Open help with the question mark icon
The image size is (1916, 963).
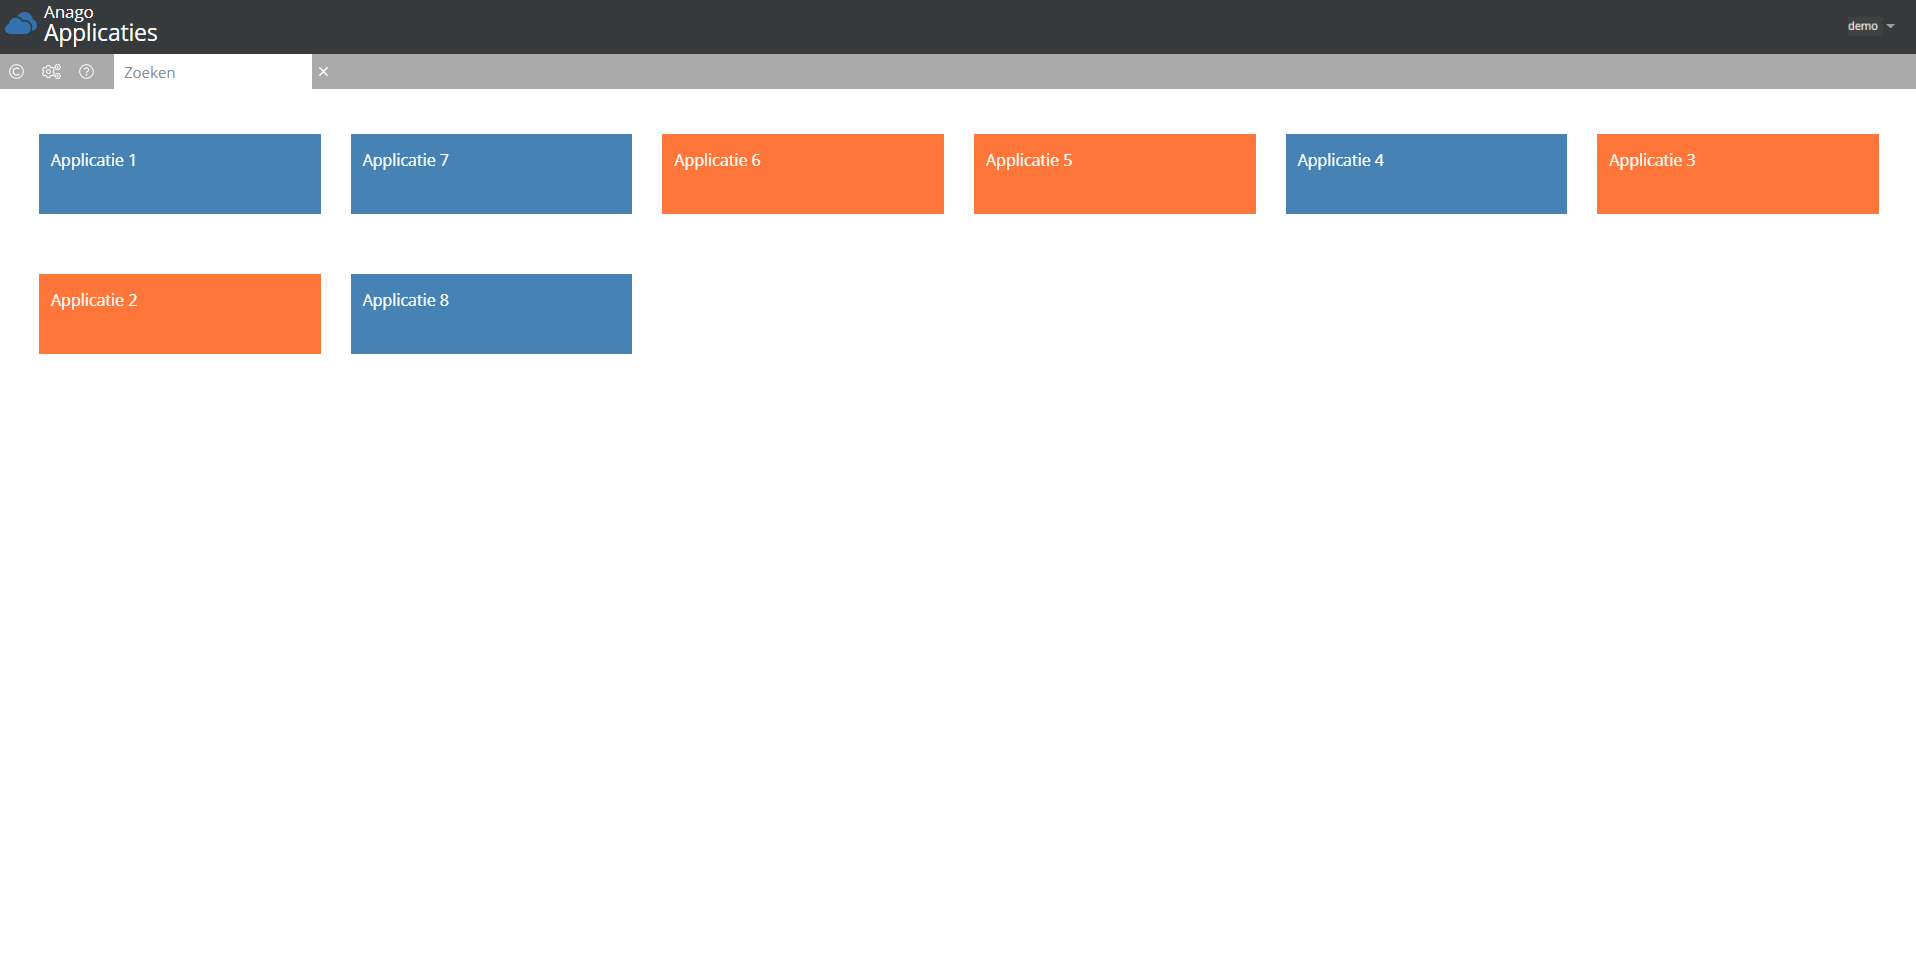(x=87, y=72)
